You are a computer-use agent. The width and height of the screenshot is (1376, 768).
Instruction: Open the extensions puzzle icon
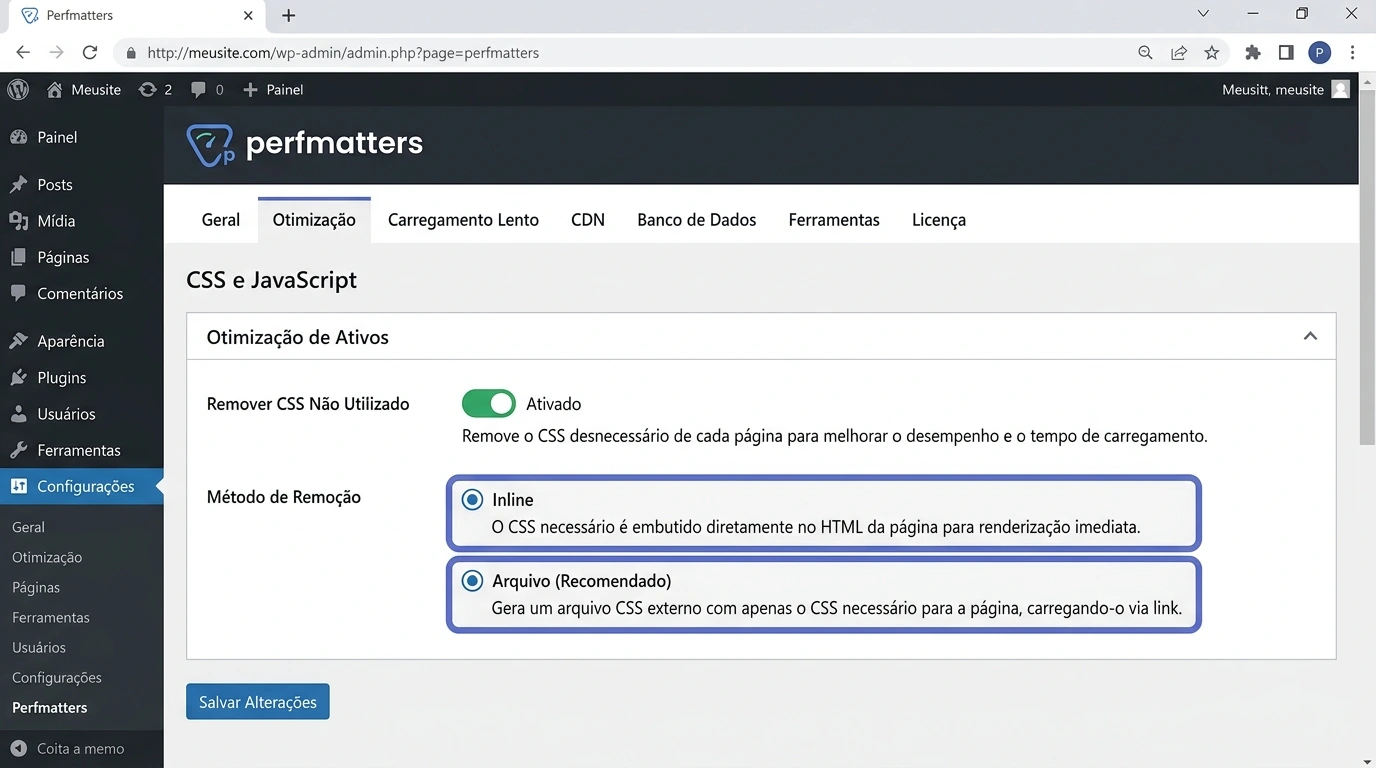tap(1252, 53)
